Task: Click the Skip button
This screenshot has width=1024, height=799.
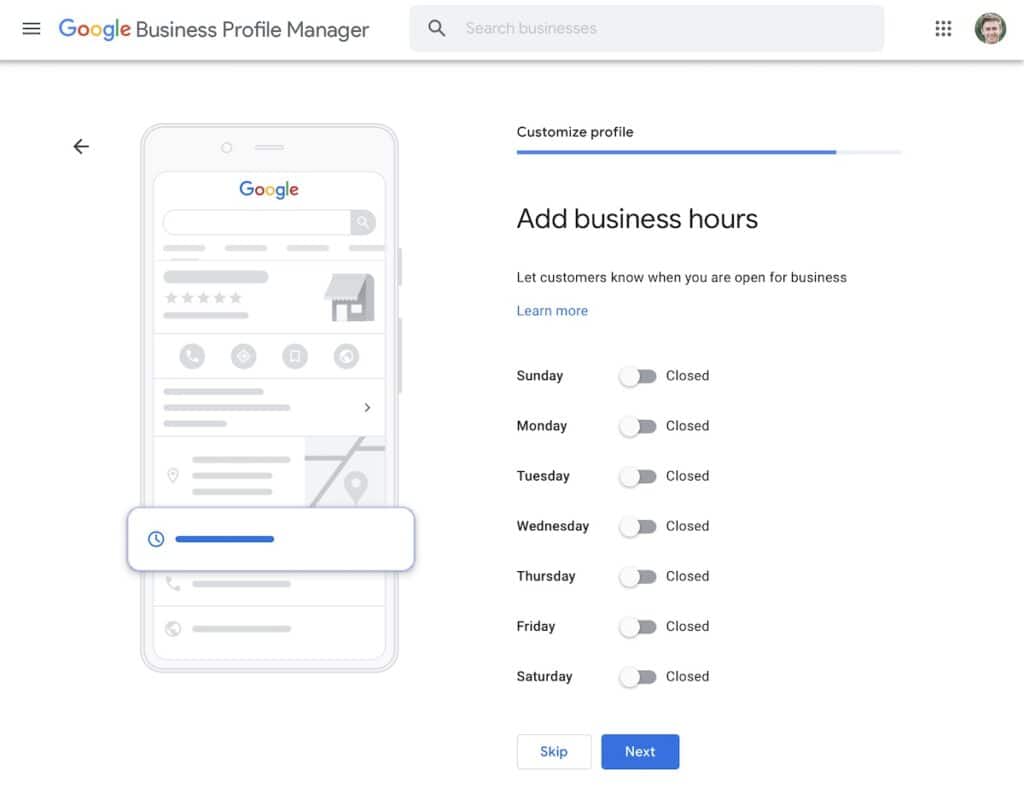Action: [x=553, y=752]
